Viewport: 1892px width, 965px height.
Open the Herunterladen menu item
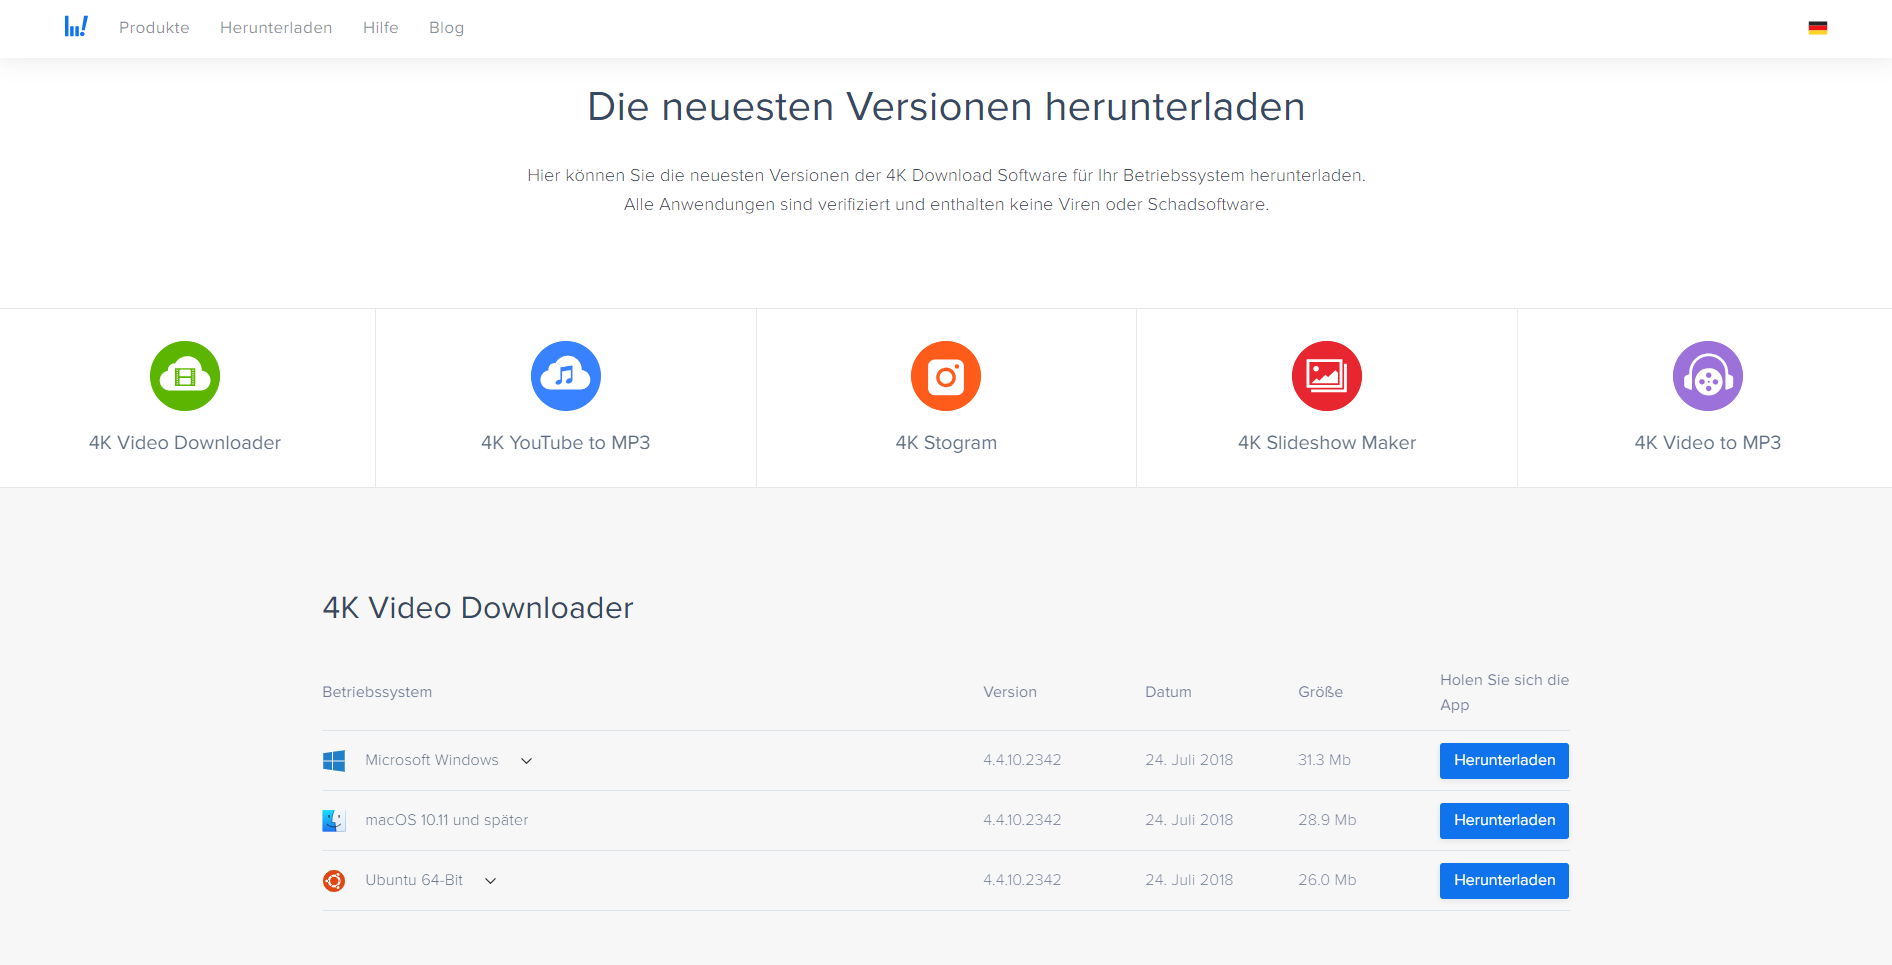[x=276, y=28]
